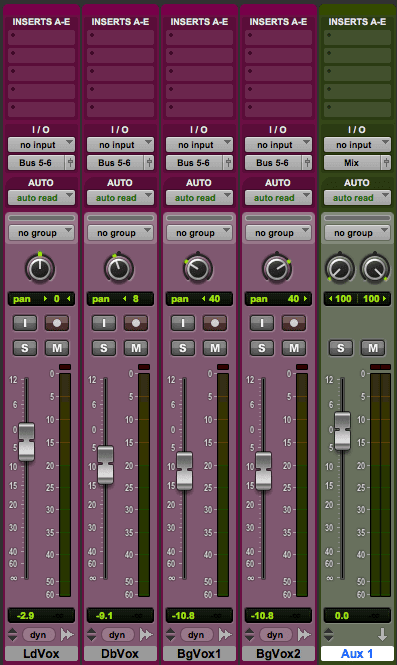Click the DbVox pan knob
397x665 pixels.
pos(119,269)
